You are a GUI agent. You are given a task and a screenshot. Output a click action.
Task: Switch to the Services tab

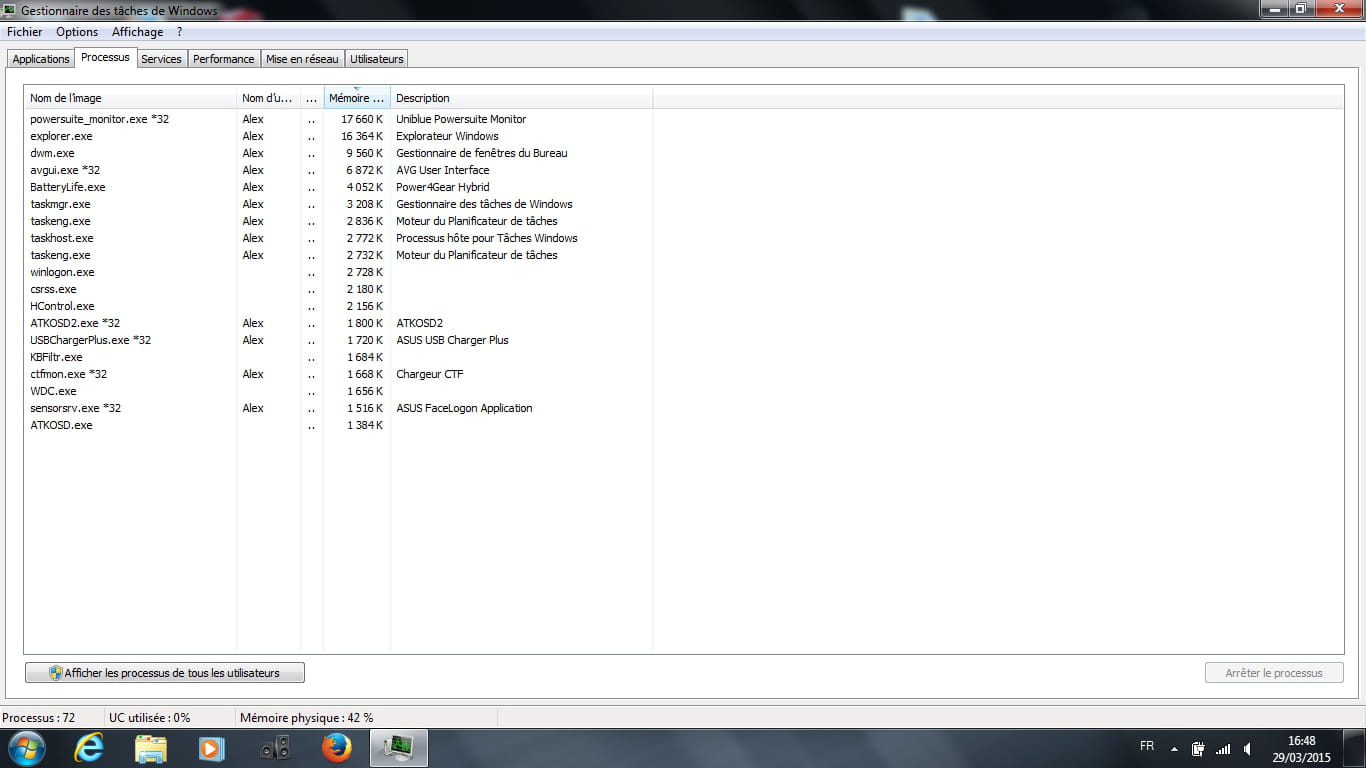161,59
